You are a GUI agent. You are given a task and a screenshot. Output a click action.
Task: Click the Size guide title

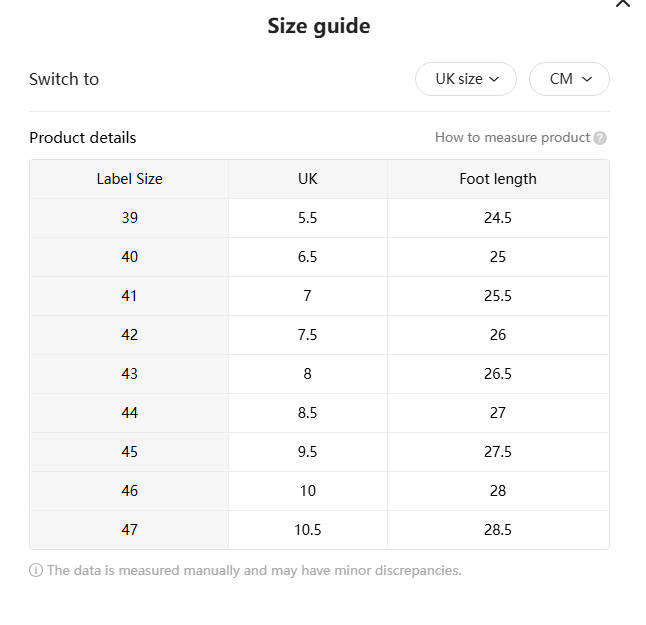coord(319,26)
